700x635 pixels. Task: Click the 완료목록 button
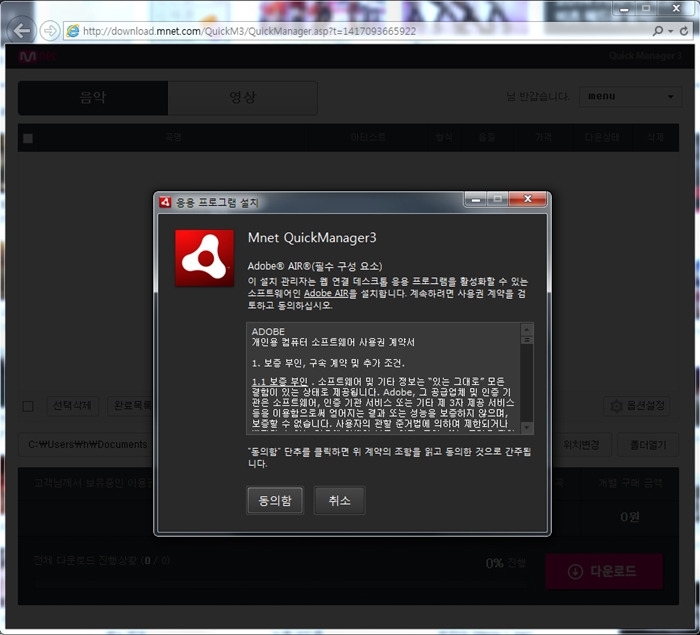click(131, 405)
